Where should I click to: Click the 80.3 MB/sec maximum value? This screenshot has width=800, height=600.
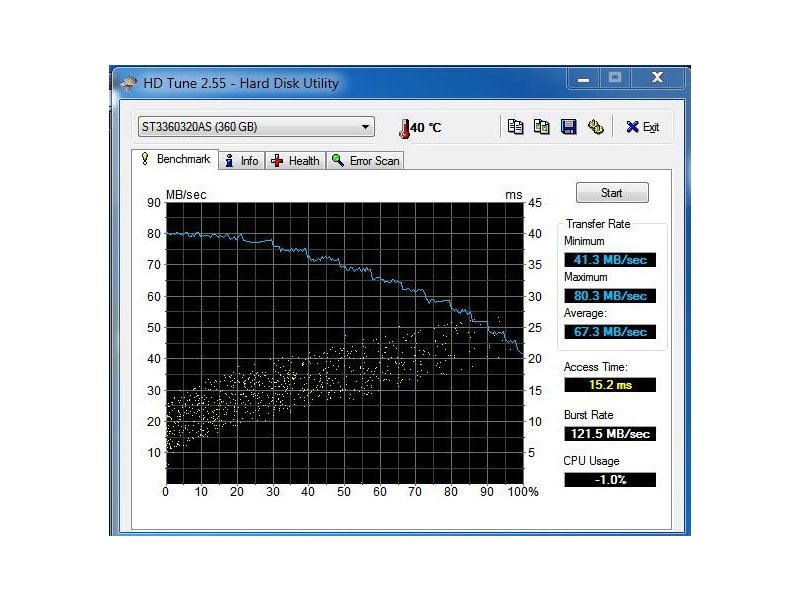(x=610, y=296)
